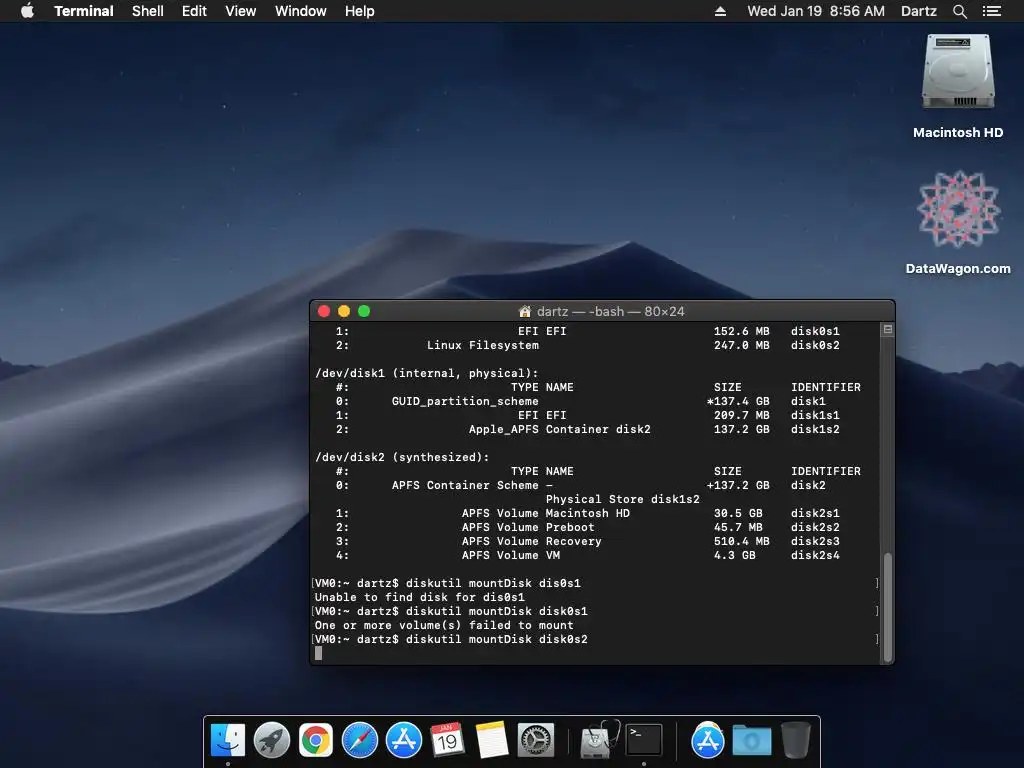The image size is (1024, 768).
Task: Open the blue Downloads folder in Dock
Action: pos(752,741)
